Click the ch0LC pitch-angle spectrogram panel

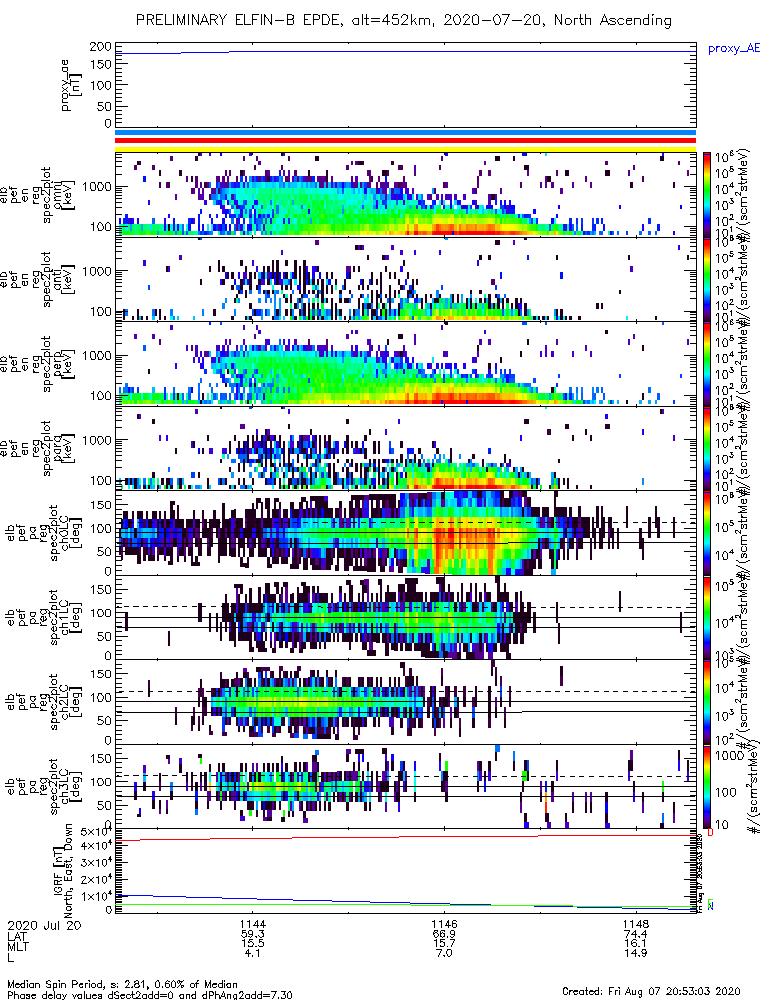click(x=405, y=533)
